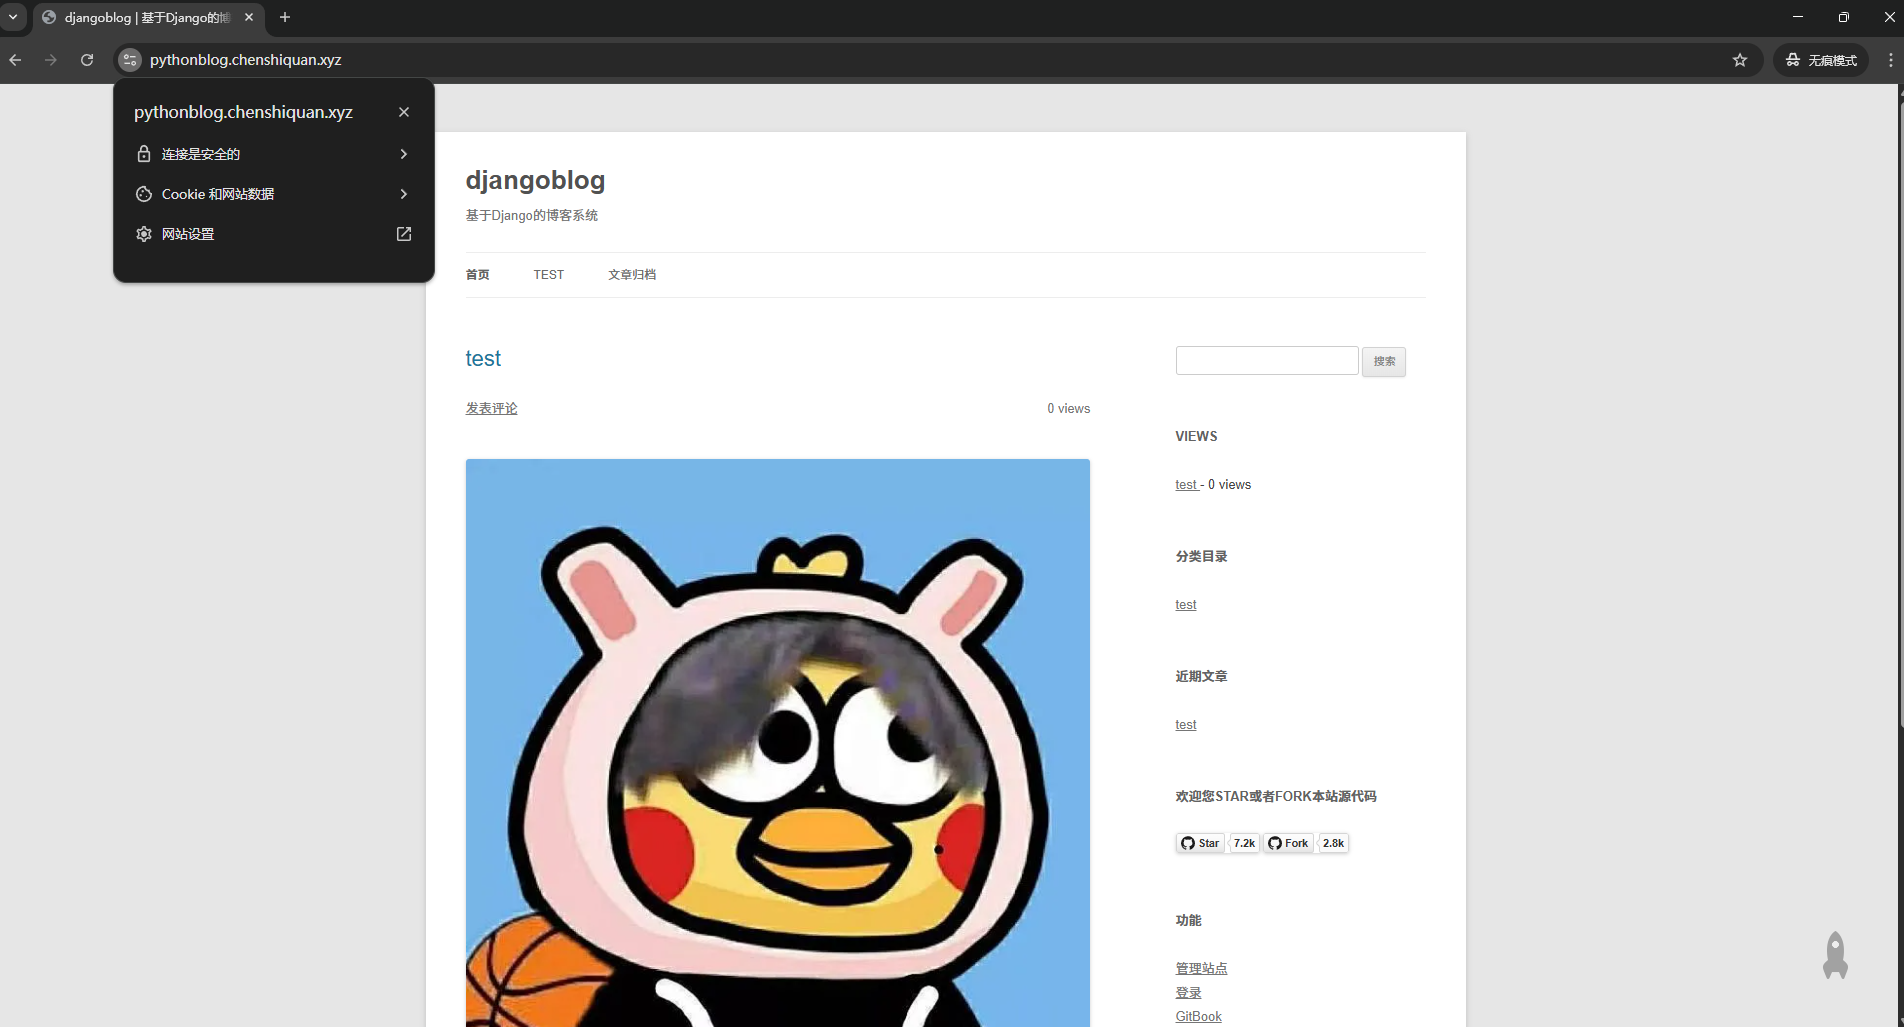This screenshot has height=1027, width=1904.
Task: Click the browser forward arrow
Action: click(51, 60)
